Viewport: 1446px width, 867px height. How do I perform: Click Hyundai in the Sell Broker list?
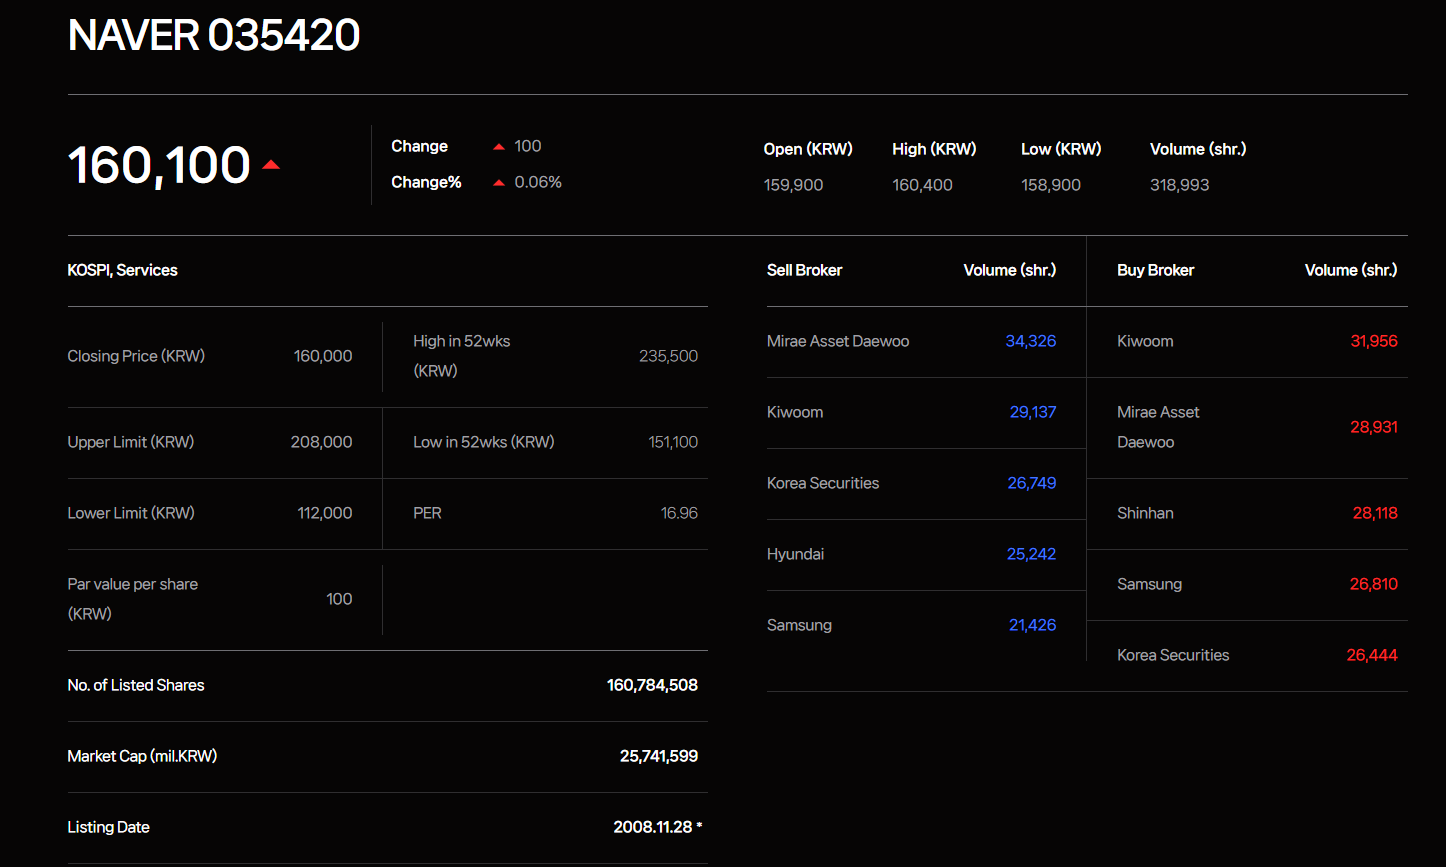795,554
